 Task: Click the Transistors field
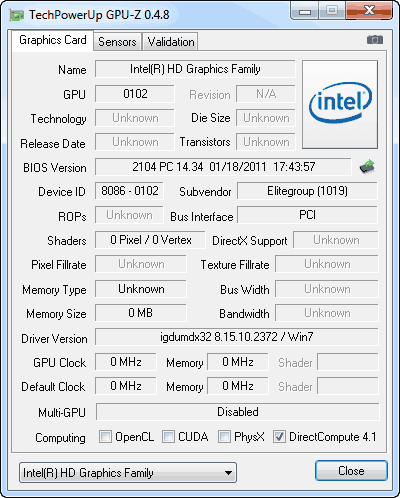[x=266, y=142]
